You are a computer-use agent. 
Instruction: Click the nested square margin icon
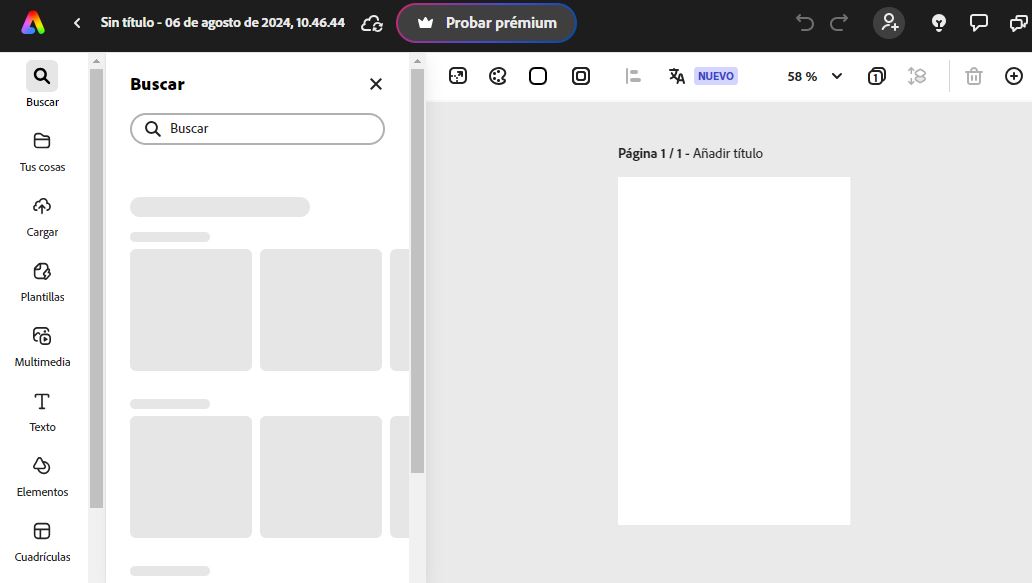(580, 76)
